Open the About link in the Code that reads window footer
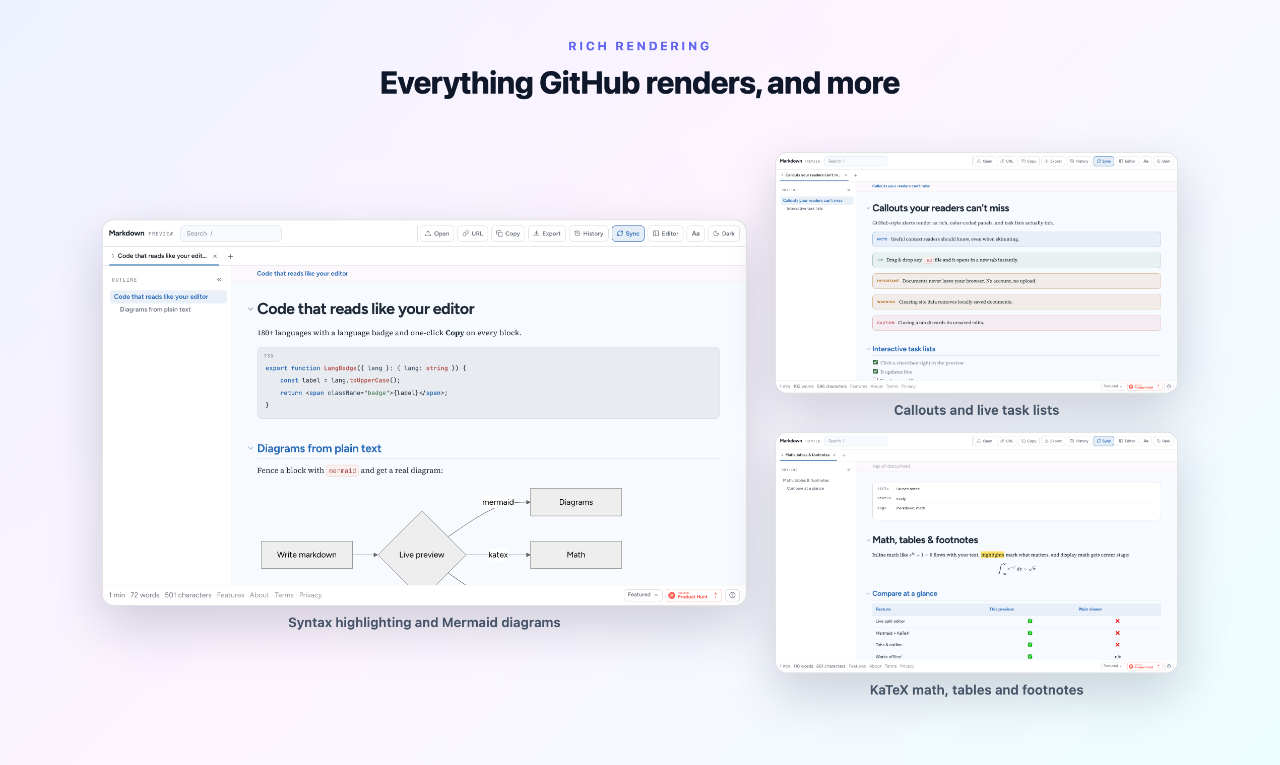1280x765 pixels. tap(259, 595)
